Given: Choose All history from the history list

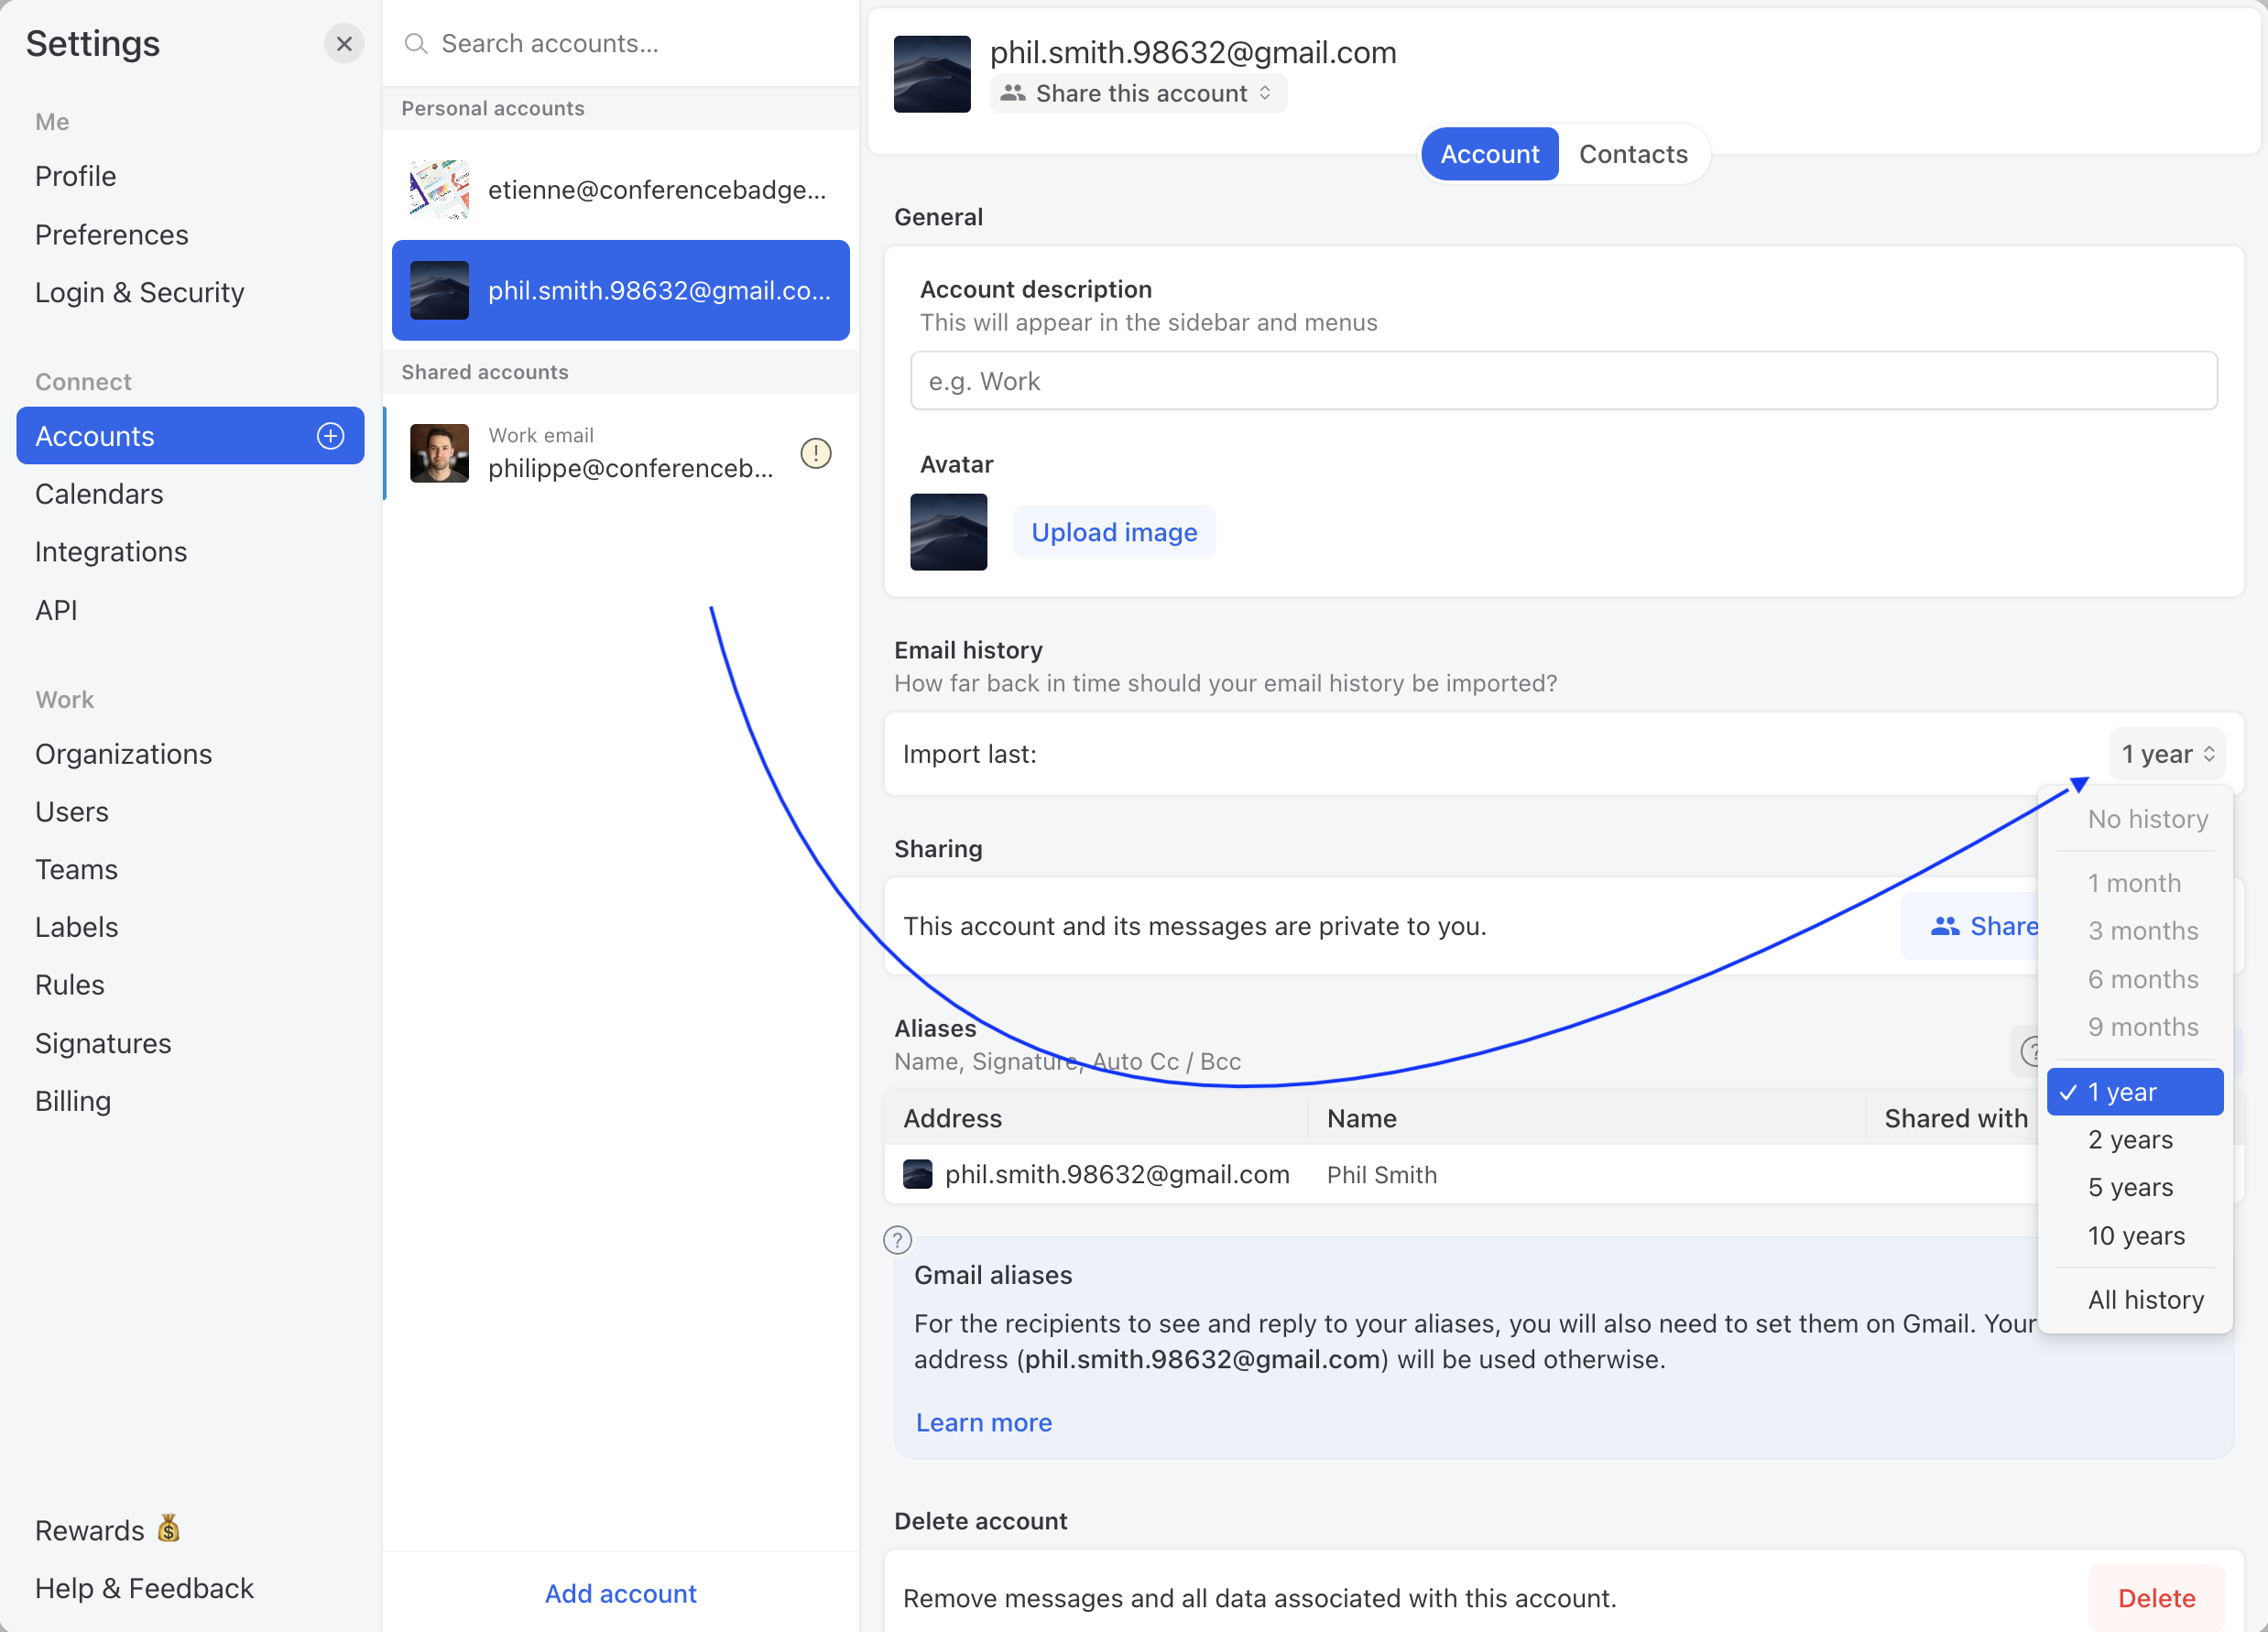Looking at the screenshot, I should (x=2145, y=1299).
